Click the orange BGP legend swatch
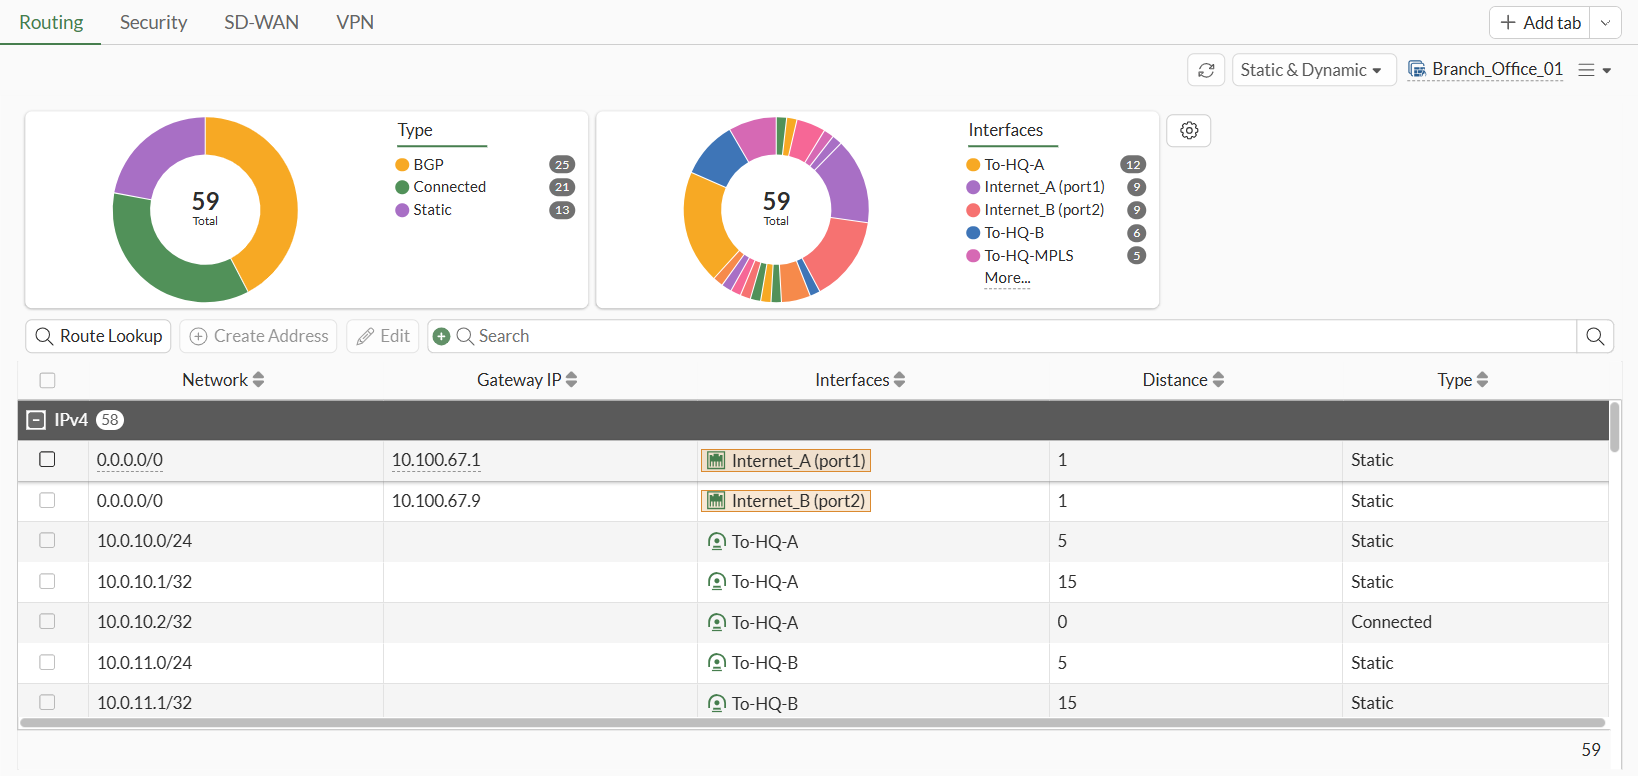Screen dimensions: 1638x776 [x=402, y=165]
